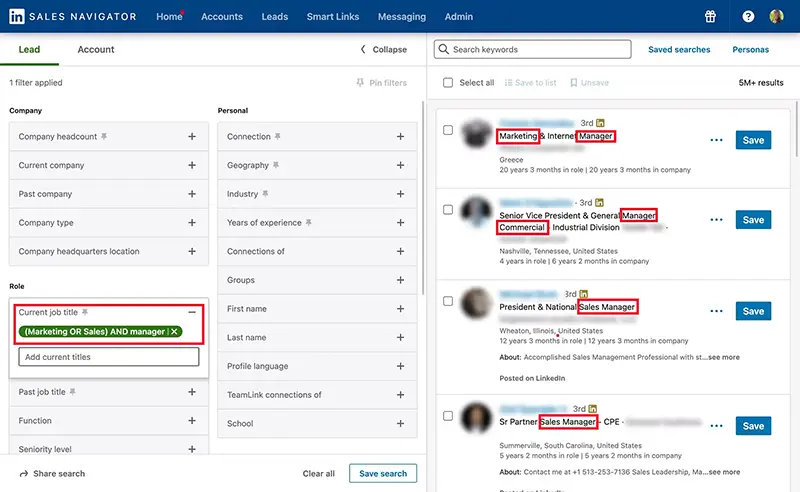Screen dimensions: 800x492
Task: Check the President & National Sales Manager lead
Action: tap(448, 301)
